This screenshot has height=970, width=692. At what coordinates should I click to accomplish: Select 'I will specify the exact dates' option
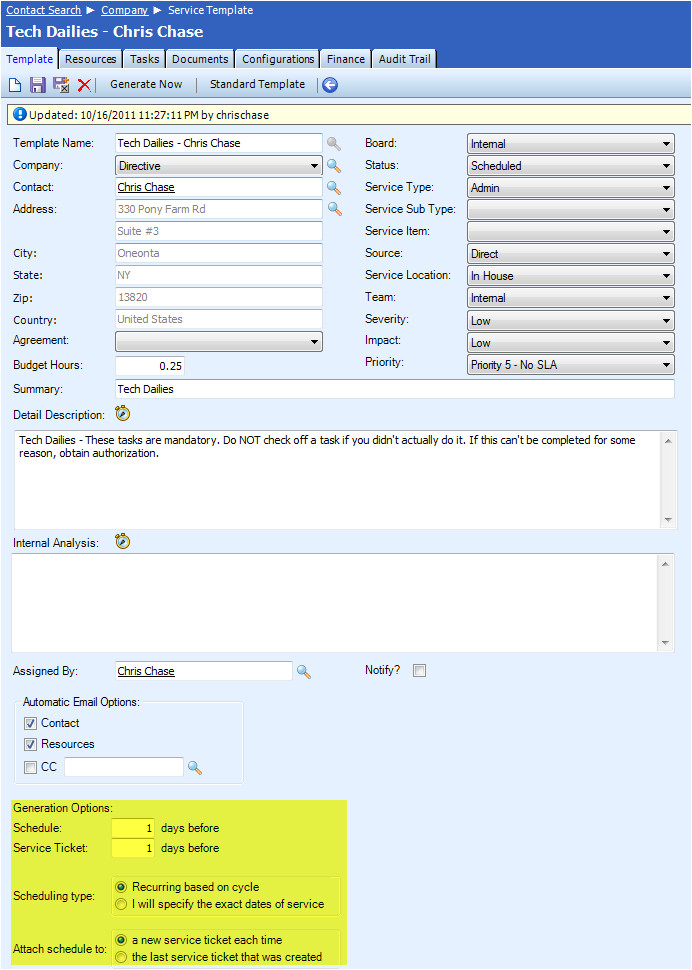click(x=122, y=904)
